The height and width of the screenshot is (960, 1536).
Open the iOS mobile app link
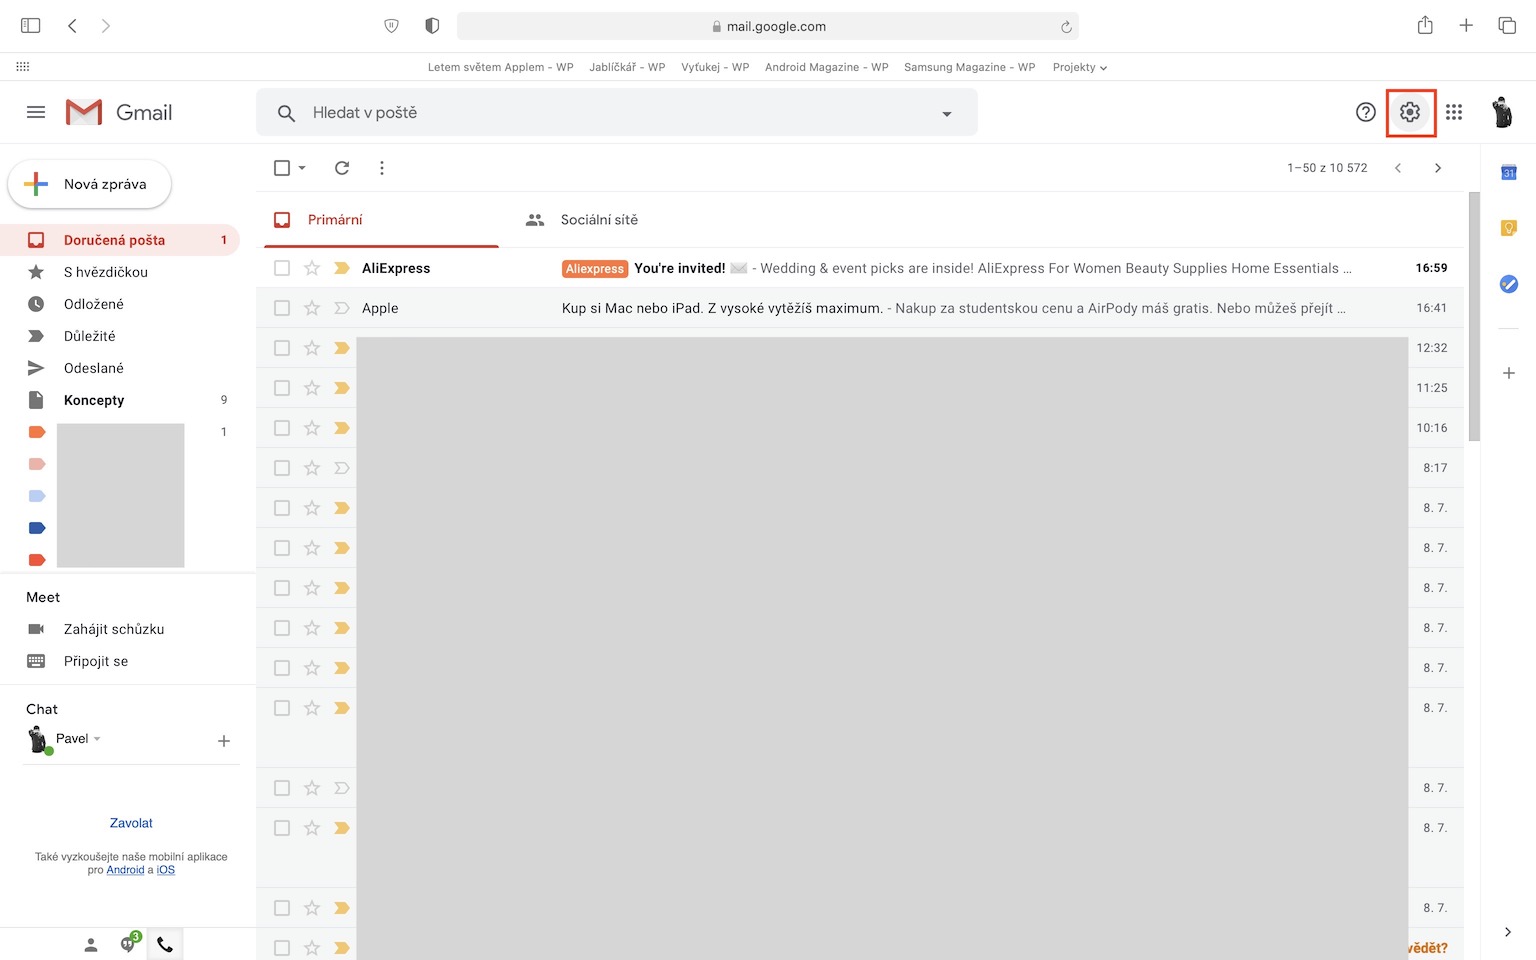click(x=166, y=870)
